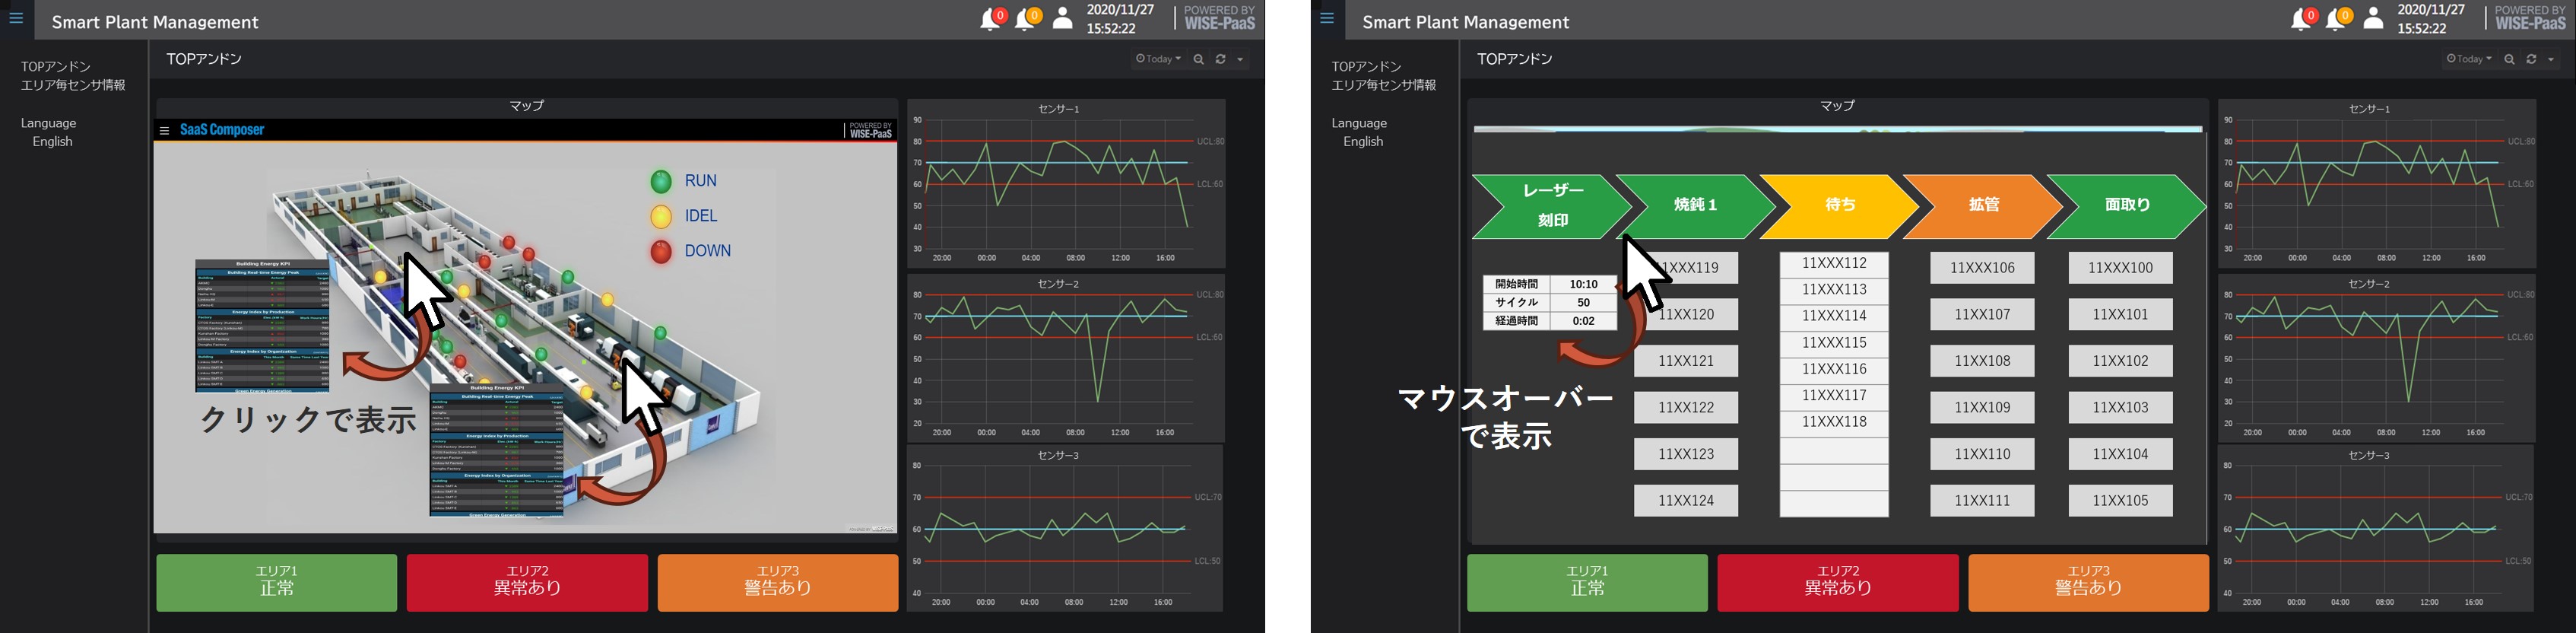Select the 11XX107 item box under 拡管
Screen dimensions: 2576x633
(1981, 315)
